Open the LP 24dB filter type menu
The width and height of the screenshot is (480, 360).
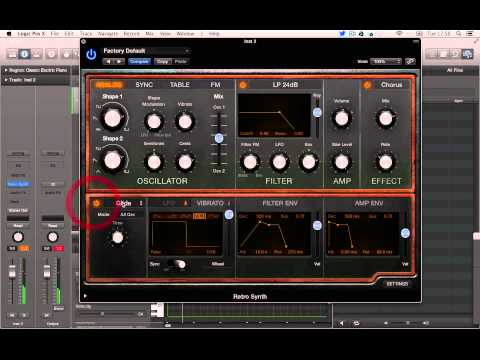(x=285, y=85)
